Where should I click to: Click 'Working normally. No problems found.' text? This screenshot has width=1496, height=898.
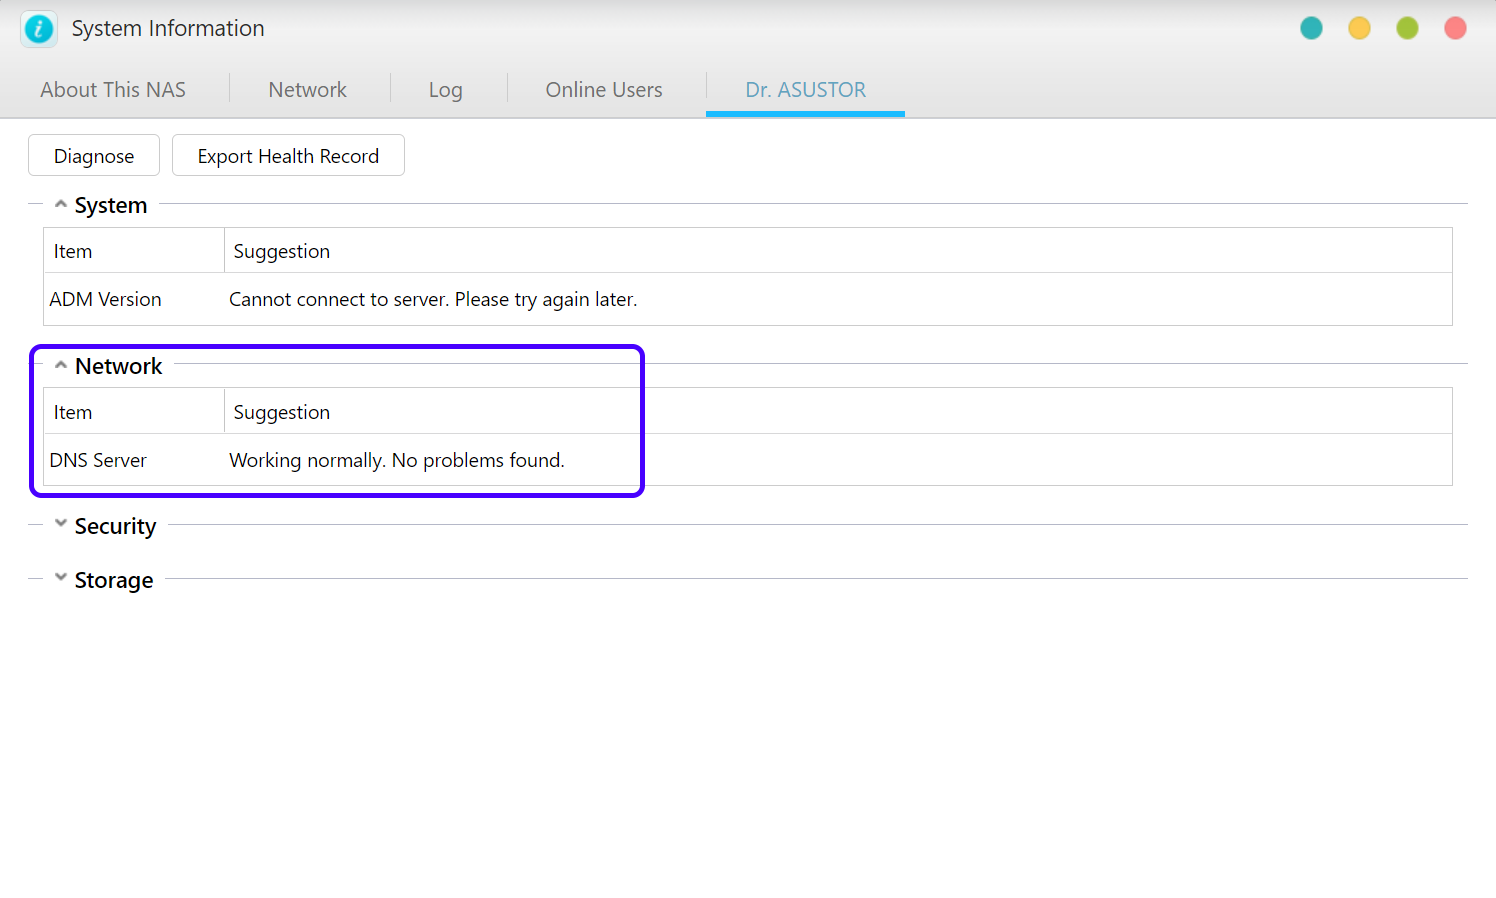(x=397, y=460)
